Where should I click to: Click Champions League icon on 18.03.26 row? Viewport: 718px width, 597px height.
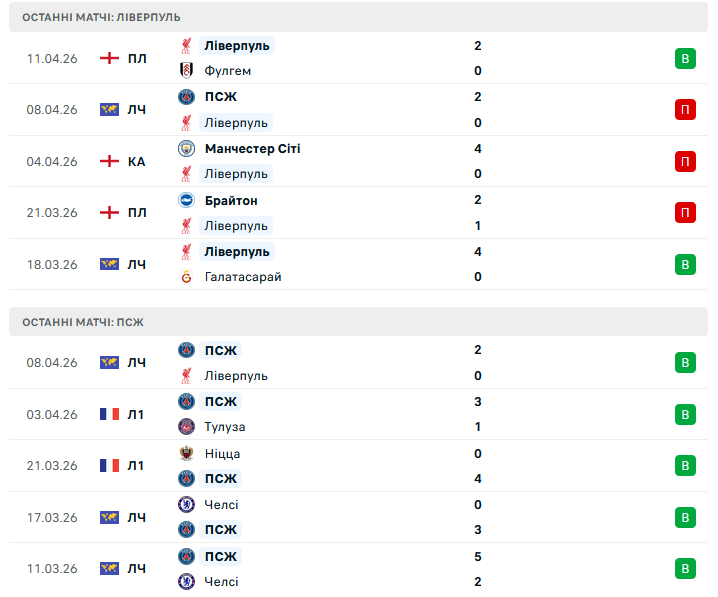click(x=109, y=264)
